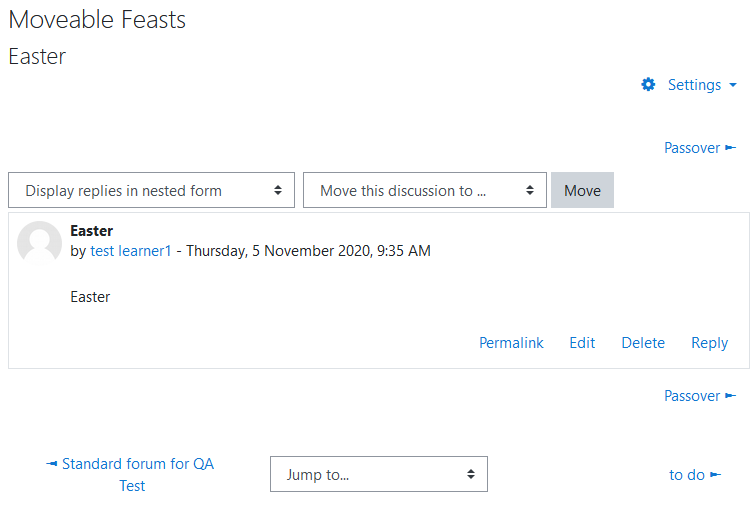The image size is (752, 506).
Task: Open the Settings dropdown caret
Action: [x=732, y=85]
